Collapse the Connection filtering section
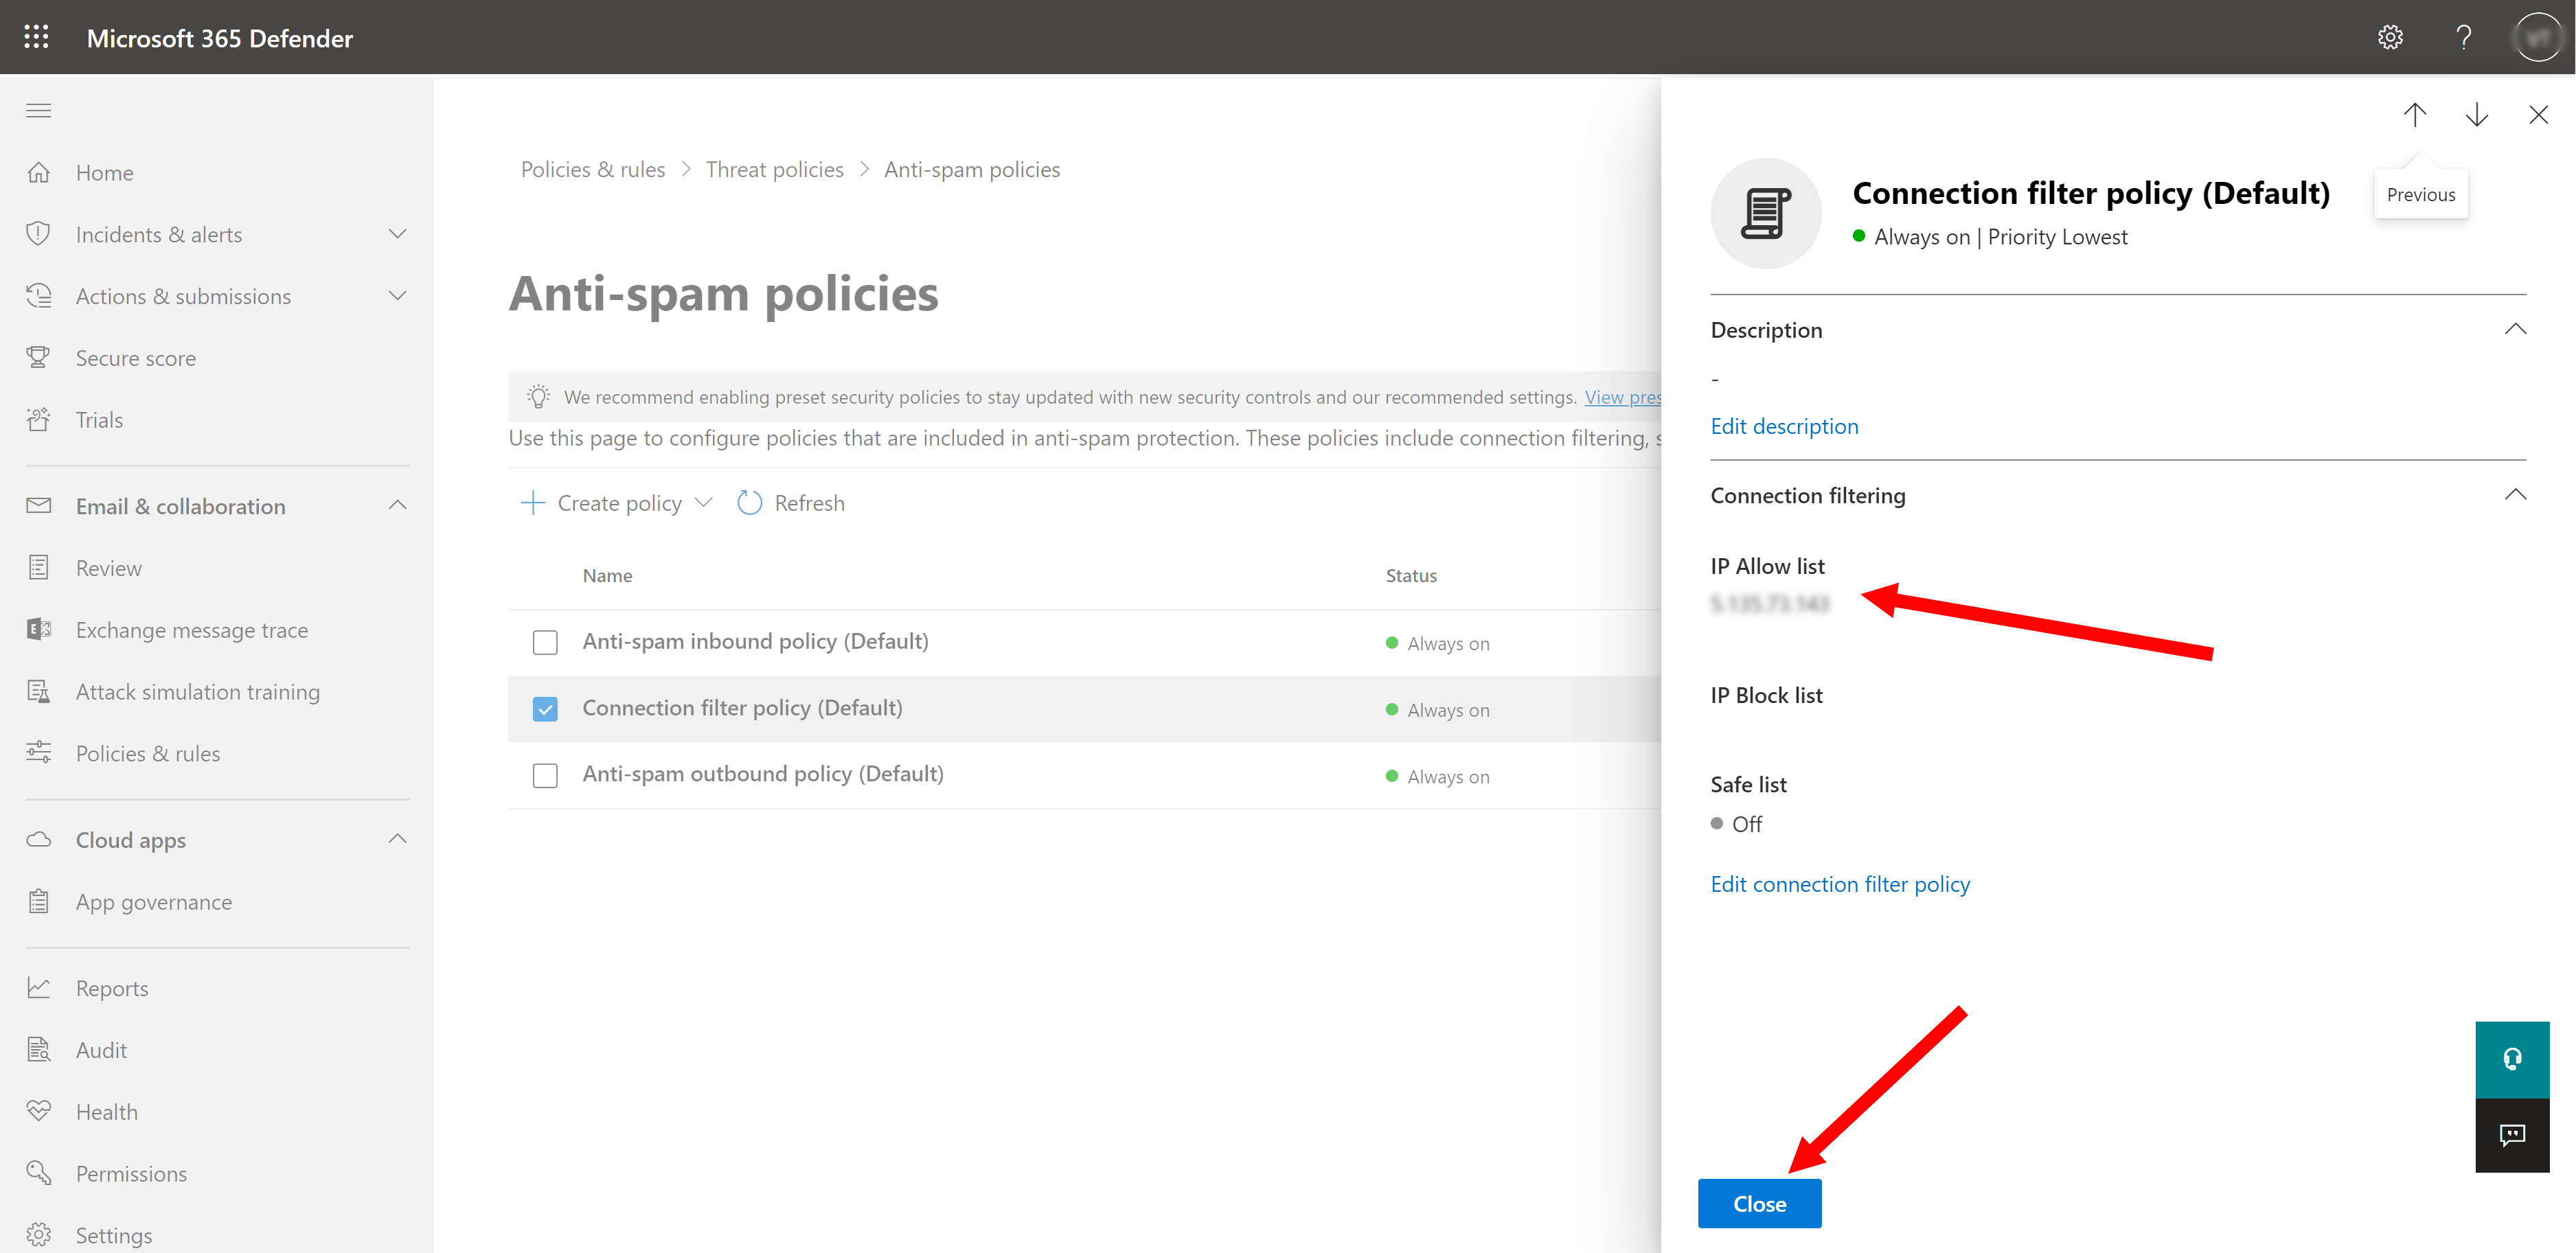This screenshot has height=1253, width=2576. (x=2515, y=495)
